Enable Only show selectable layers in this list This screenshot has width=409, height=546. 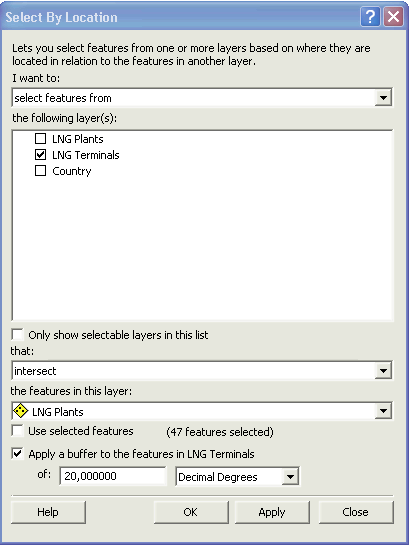(x=17, y=334)
